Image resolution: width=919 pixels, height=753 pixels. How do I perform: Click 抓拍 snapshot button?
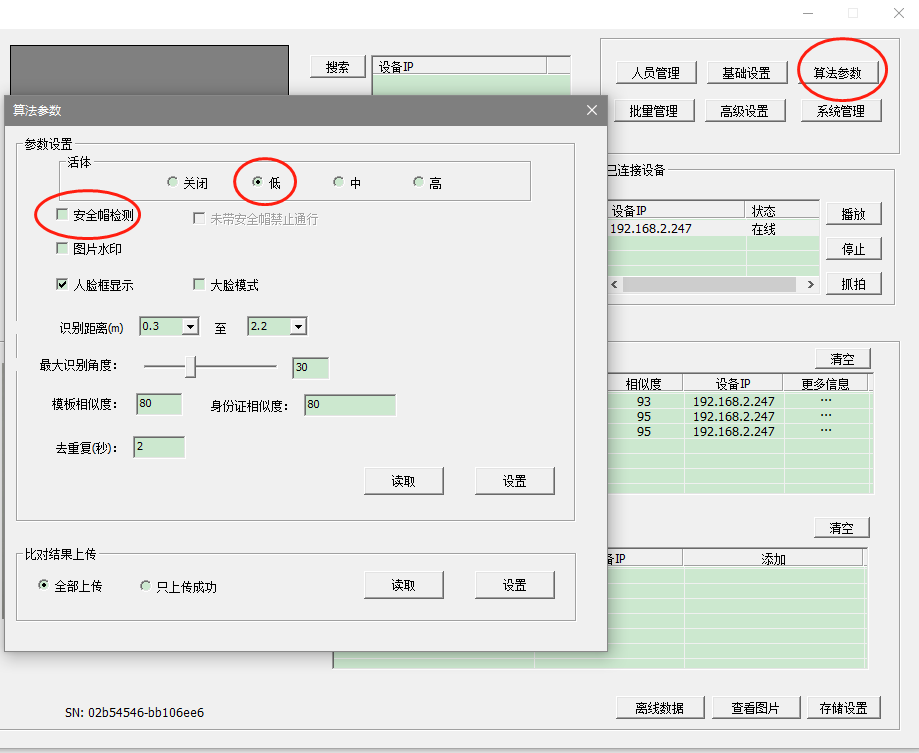click(852, 284)
